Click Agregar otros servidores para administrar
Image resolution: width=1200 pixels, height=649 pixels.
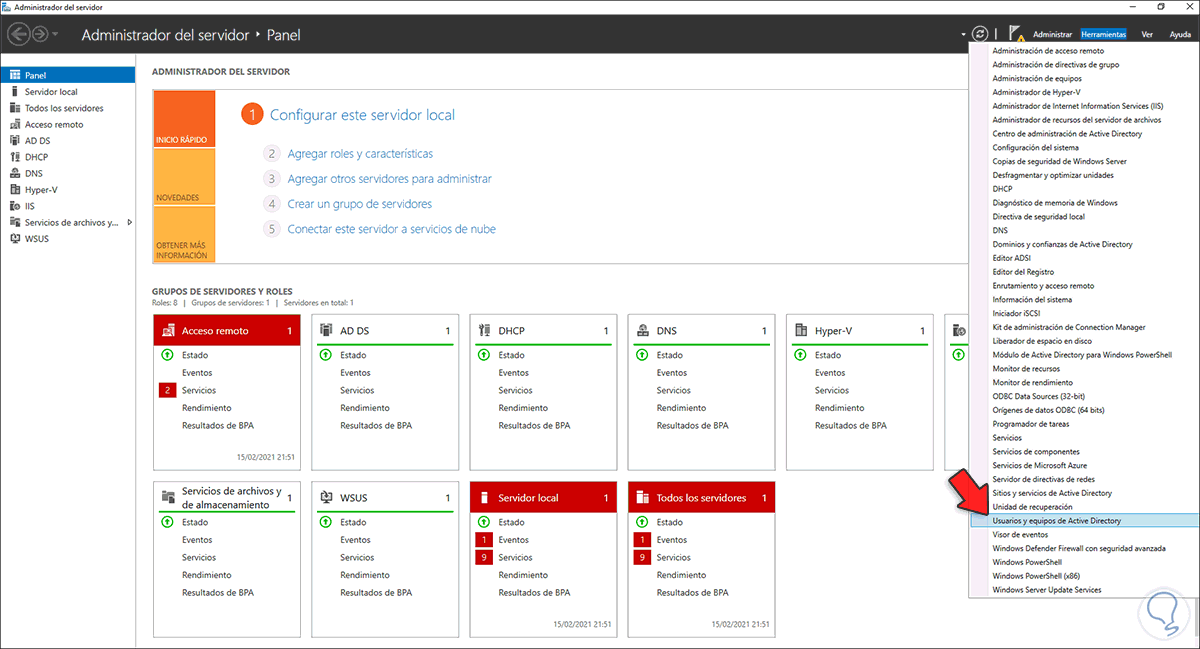tap(389, 179)
